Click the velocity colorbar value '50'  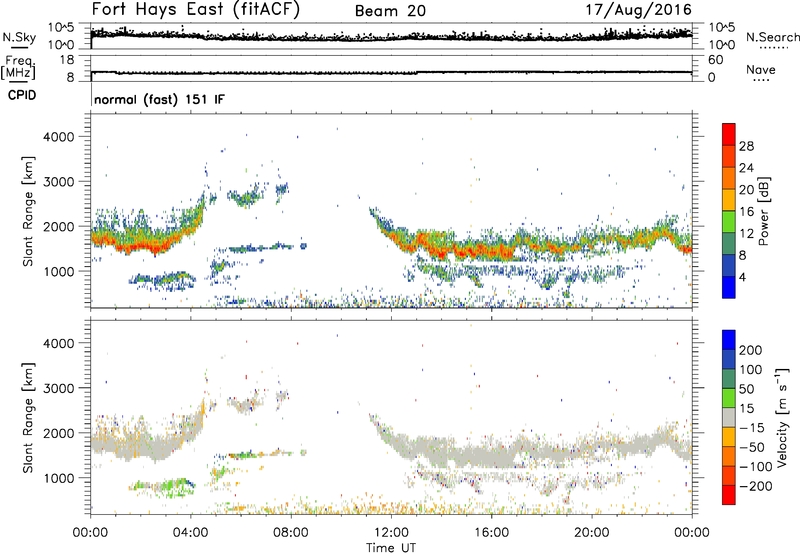click(746, 389)
